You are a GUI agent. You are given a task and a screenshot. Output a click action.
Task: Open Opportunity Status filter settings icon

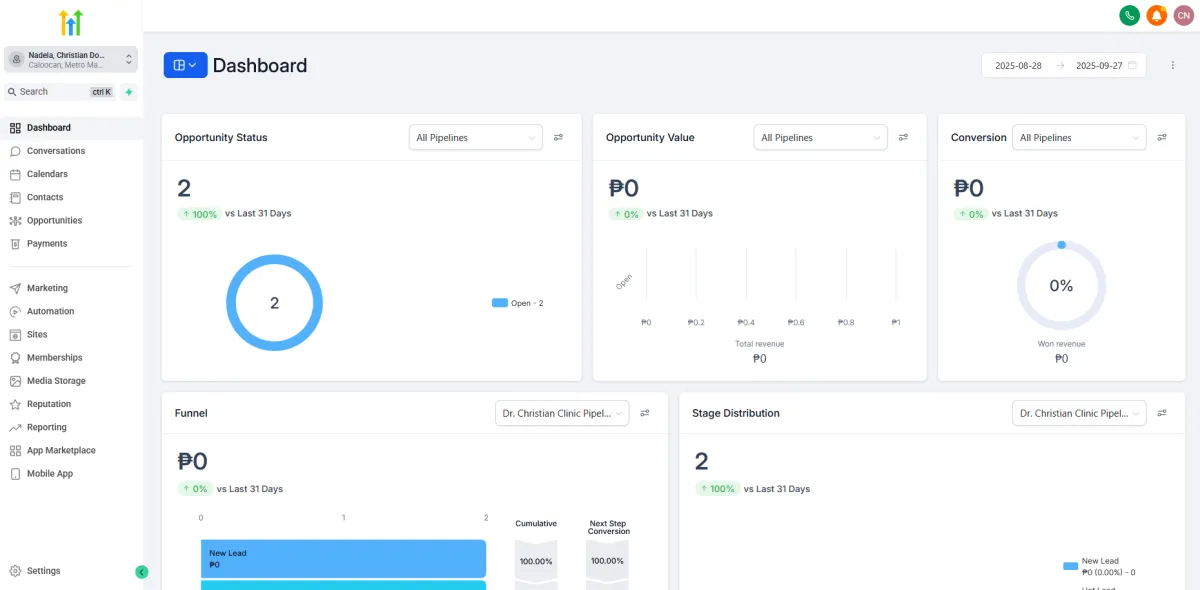(x=559, y=137)
